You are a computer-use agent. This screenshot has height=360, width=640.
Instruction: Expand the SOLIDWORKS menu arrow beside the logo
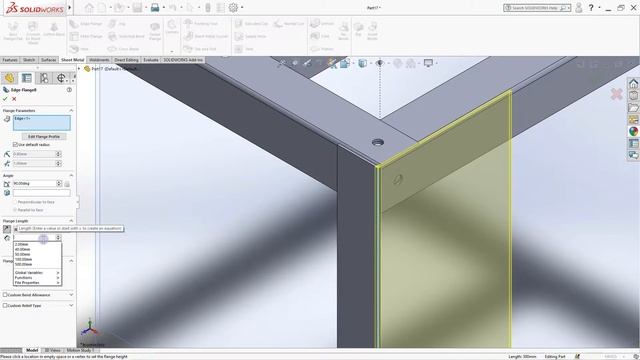(x=70, y=8)
